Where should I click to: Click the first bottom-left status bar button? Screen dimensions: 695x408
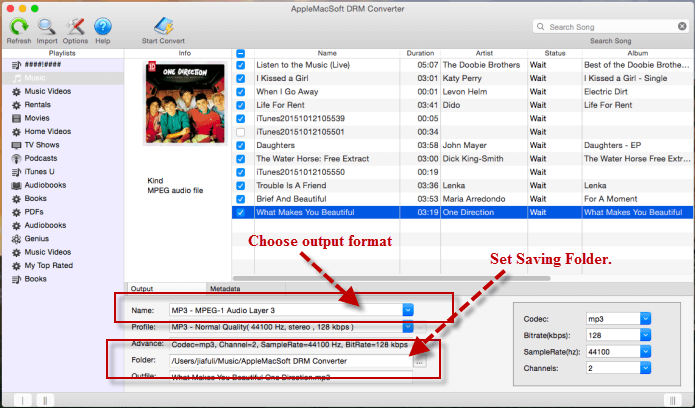tap(22, 400)
